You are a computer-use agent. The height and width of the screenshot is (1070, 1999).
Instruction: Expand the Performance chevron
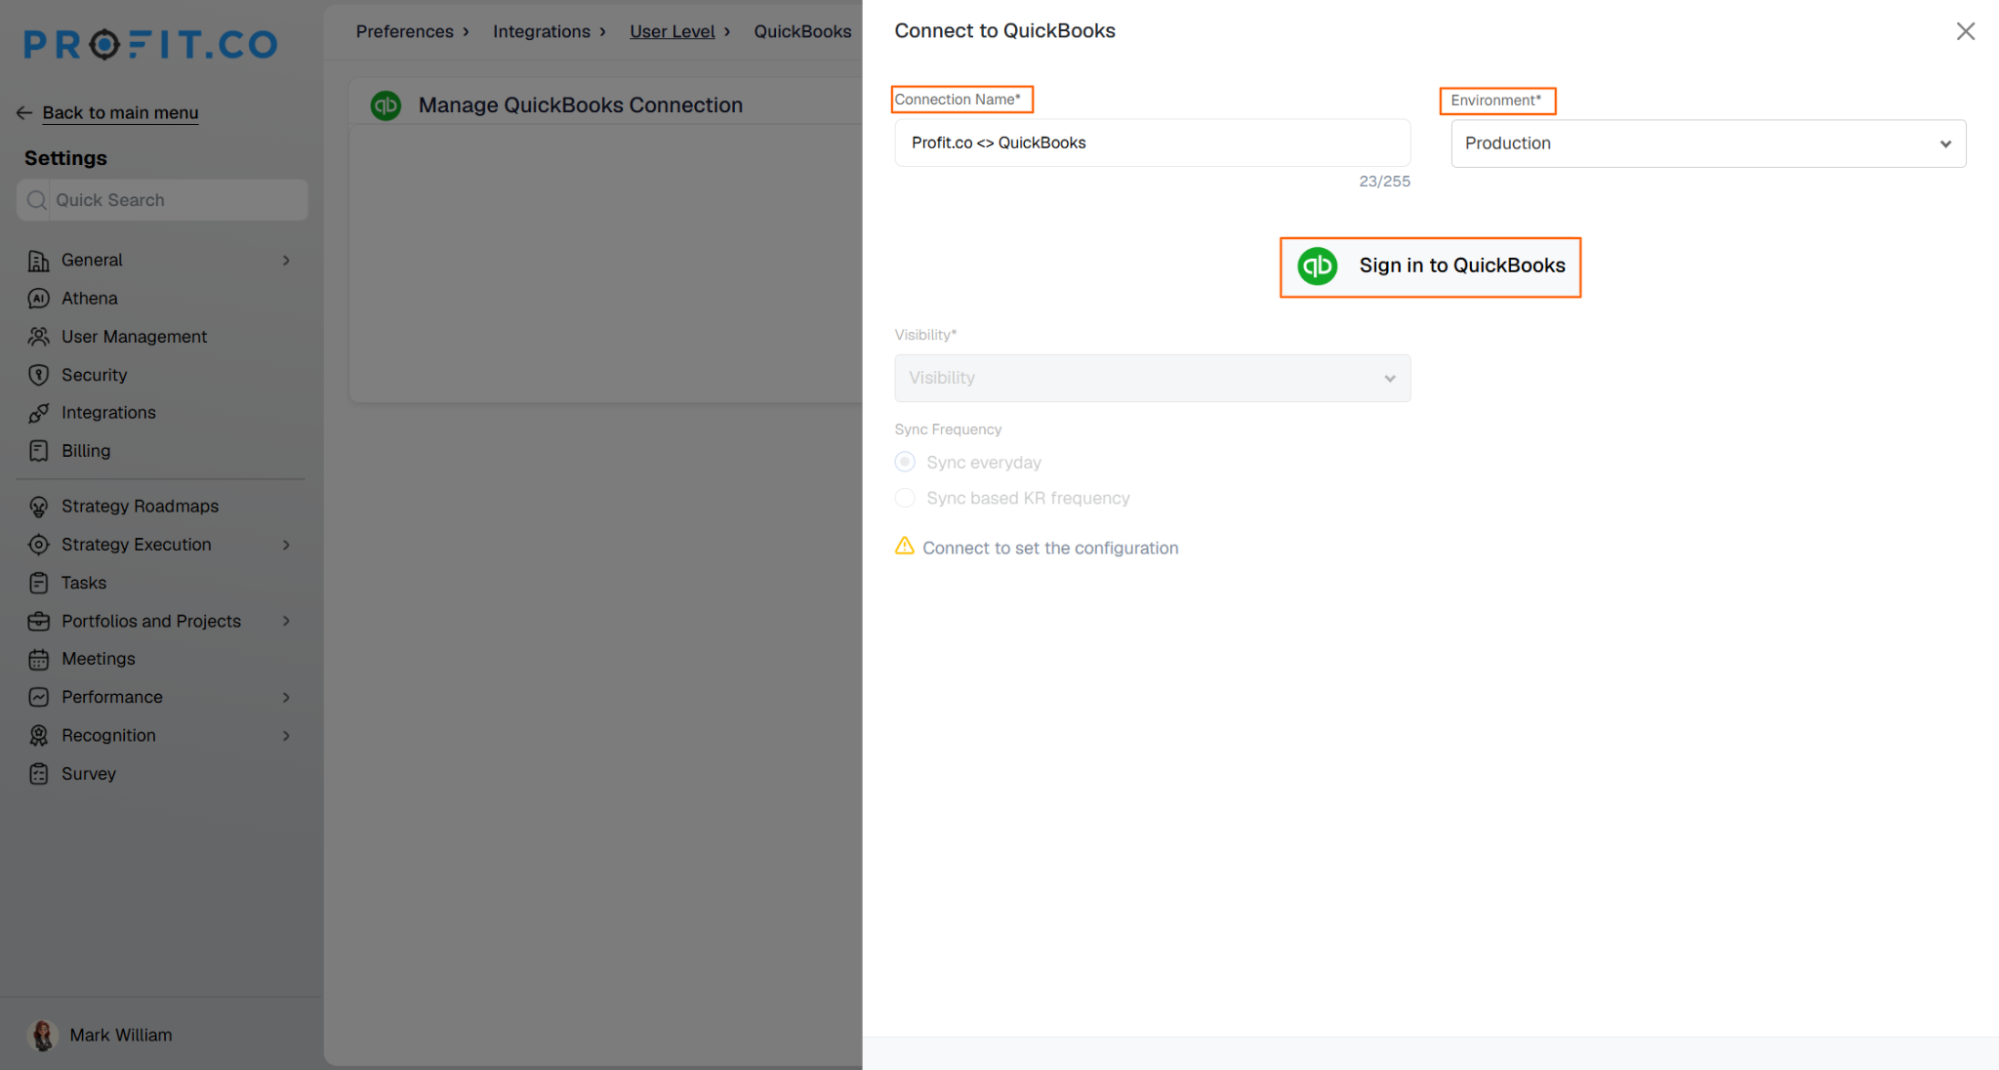pos(286,697)
